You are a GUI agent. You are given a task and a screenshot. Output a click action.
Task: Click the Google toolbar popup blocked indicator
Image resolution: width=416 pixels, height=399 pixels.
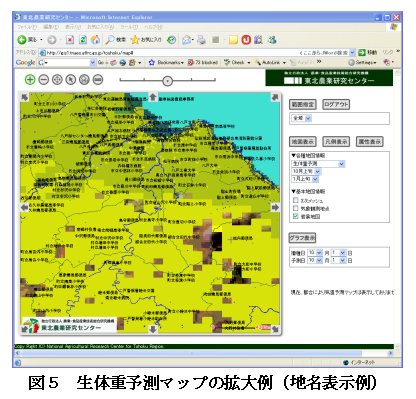tap(203, 62)
